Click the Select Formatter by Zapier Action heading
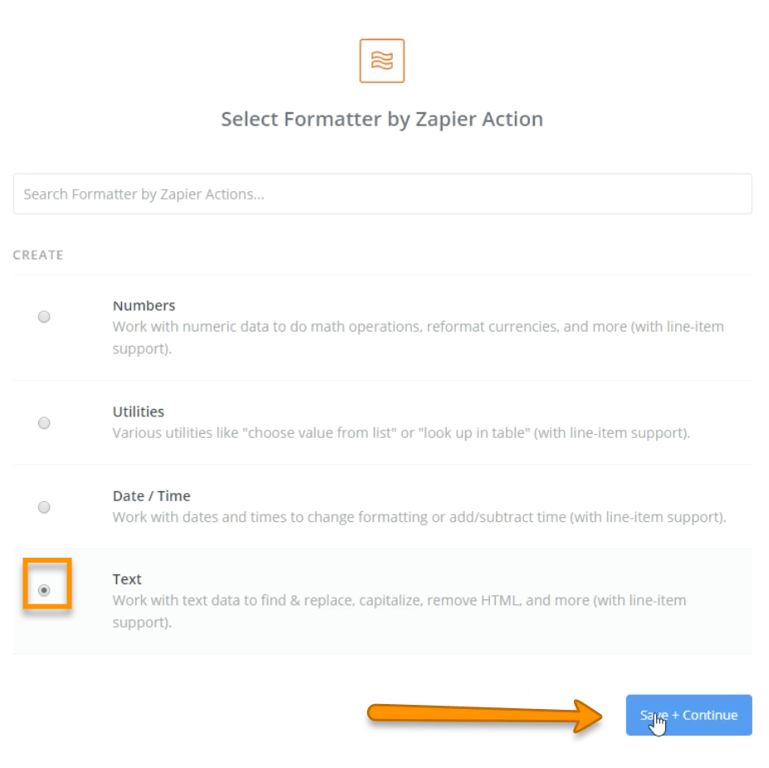 (382, 119)
